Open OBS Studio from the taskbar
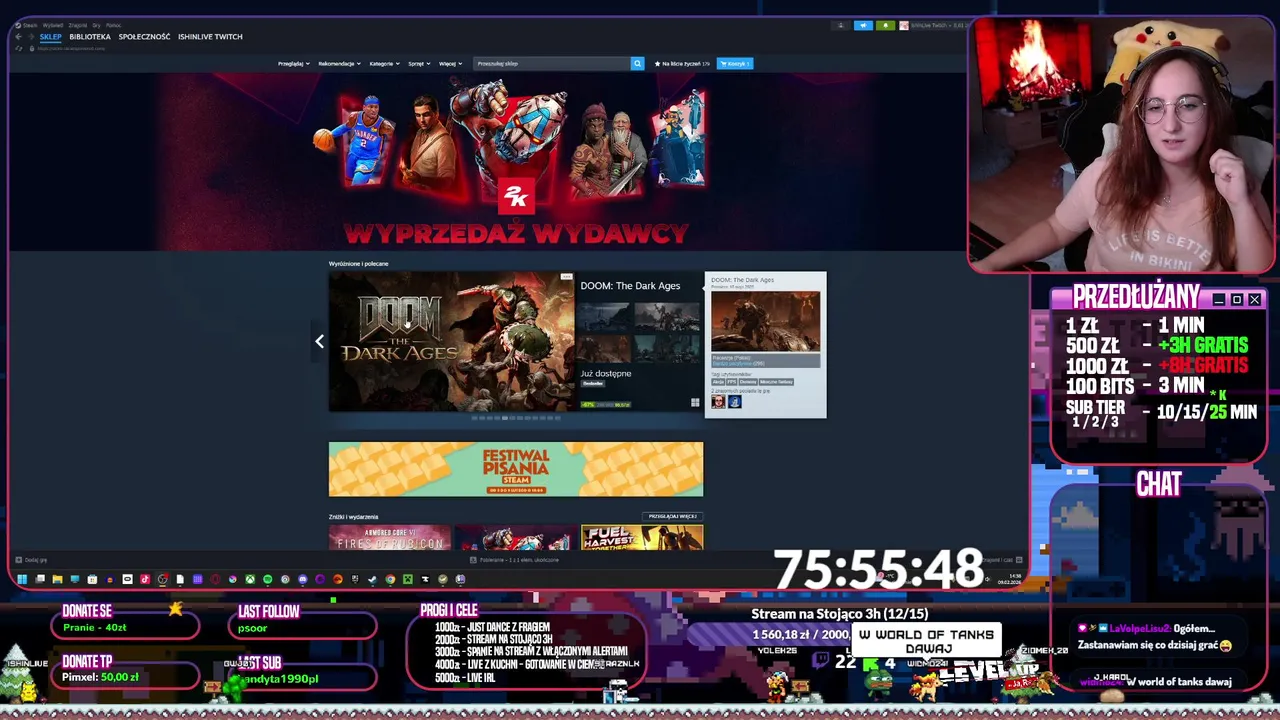This screenshot has height=720, width=1280. pyautogui.click(x=162, y=579)
